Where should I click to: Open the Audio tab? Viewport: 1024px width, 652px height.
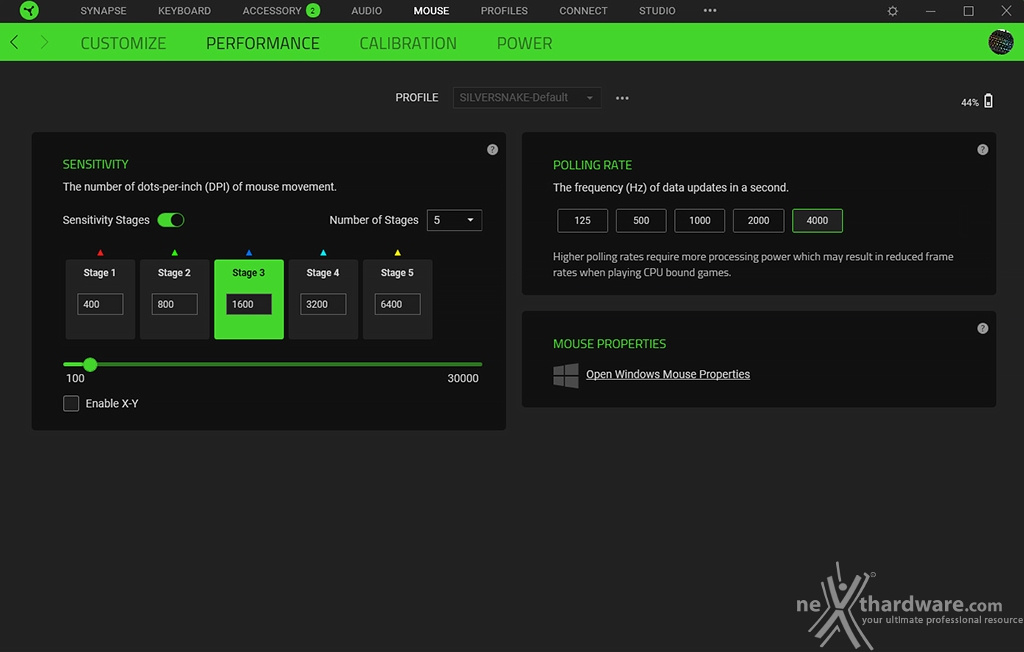point(366,11)
